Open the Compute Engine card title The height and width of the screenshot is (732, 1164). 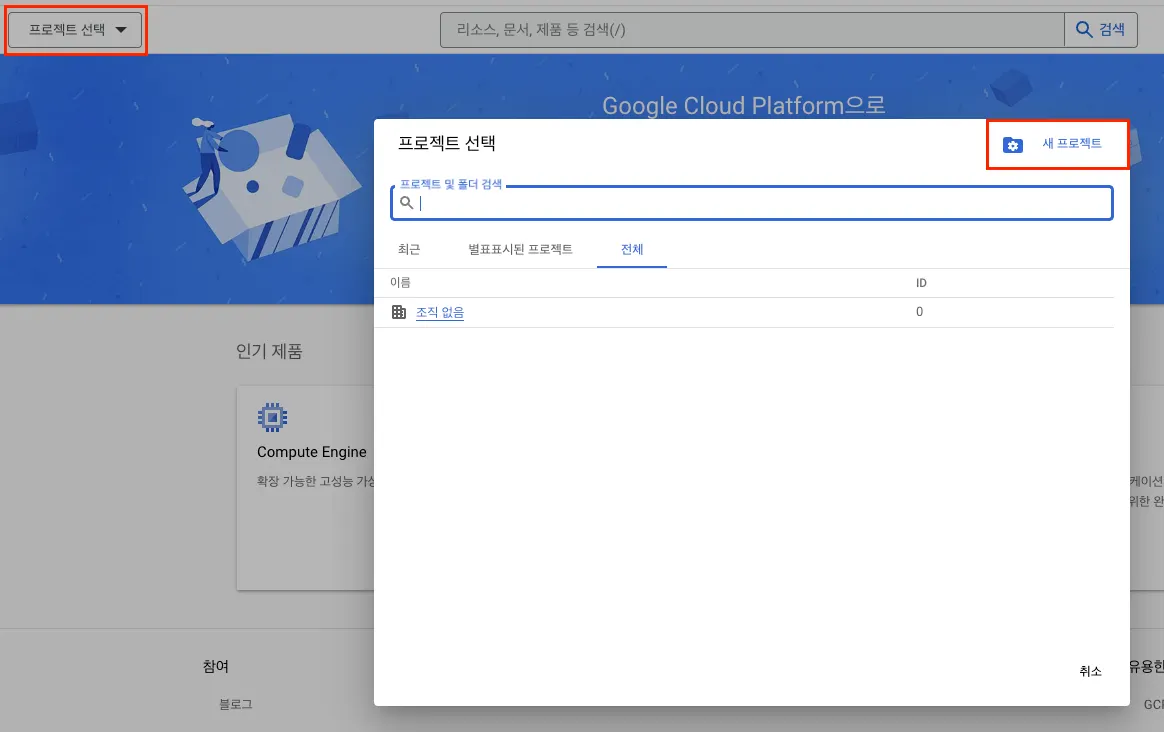312,452
